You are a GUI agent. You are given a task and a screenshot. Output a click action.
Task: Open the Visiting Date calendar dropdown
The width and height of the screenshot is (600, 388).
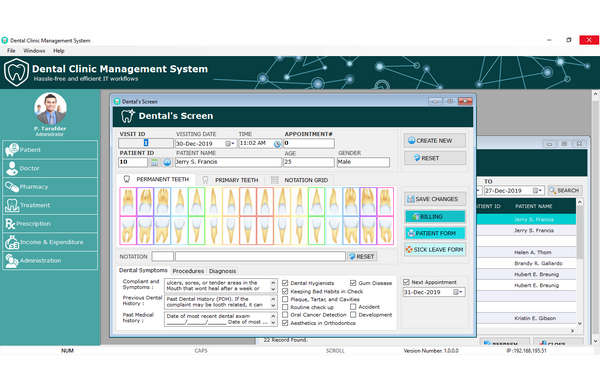(230, 143)
